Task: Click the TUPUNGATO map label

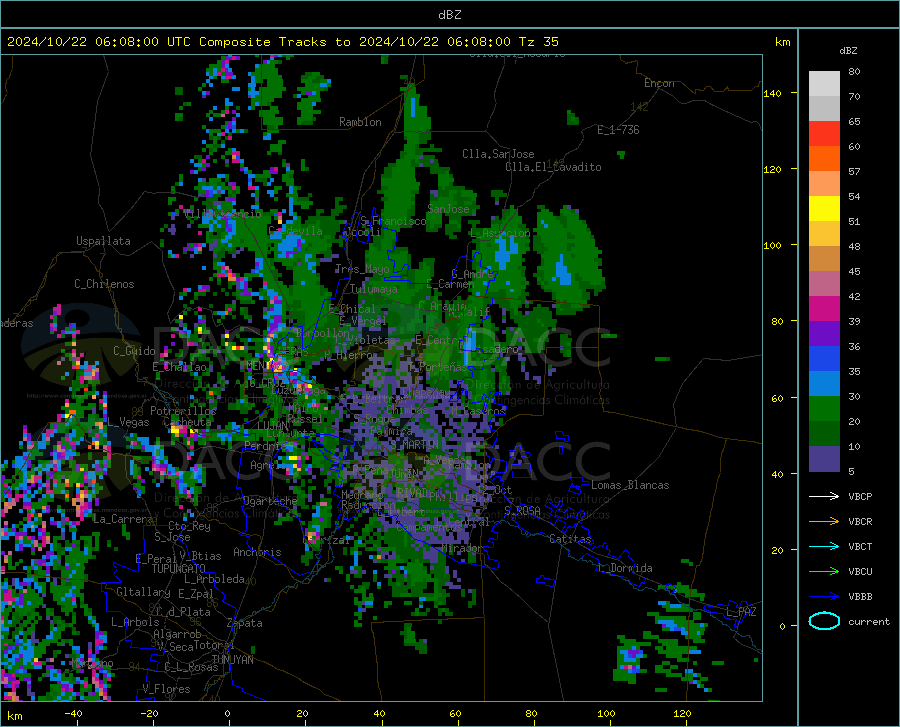Action: coord(179,569)
